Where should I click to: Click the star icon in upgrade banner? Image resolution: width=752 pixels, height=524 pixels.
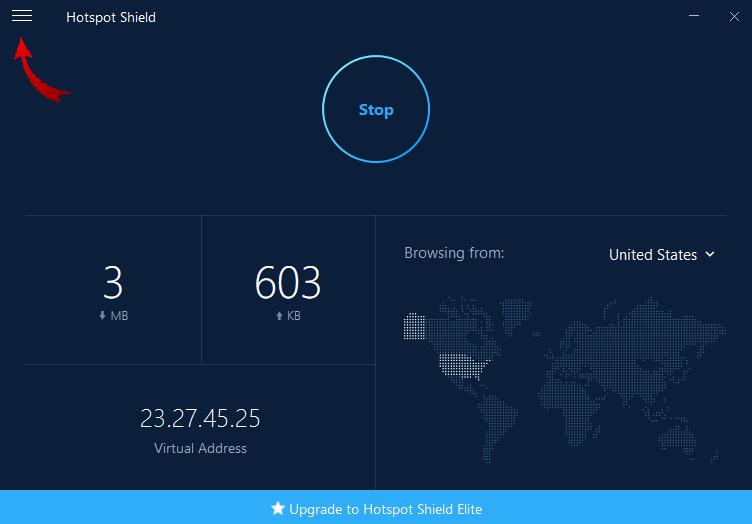pos(278,508)
